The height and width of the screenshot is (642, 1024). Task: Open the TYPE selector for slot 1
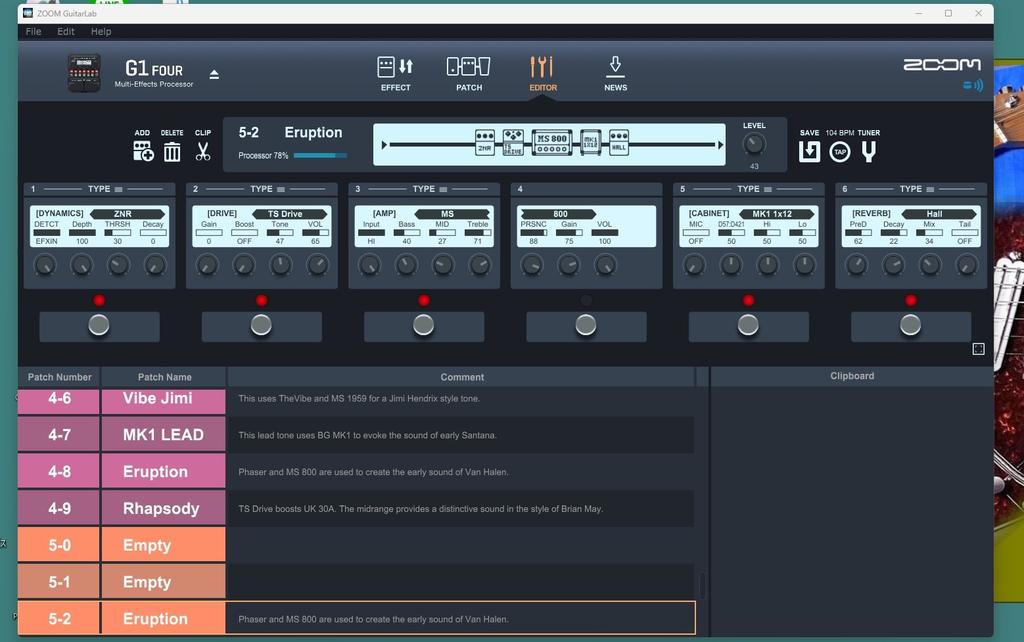(x=105, y=189)
